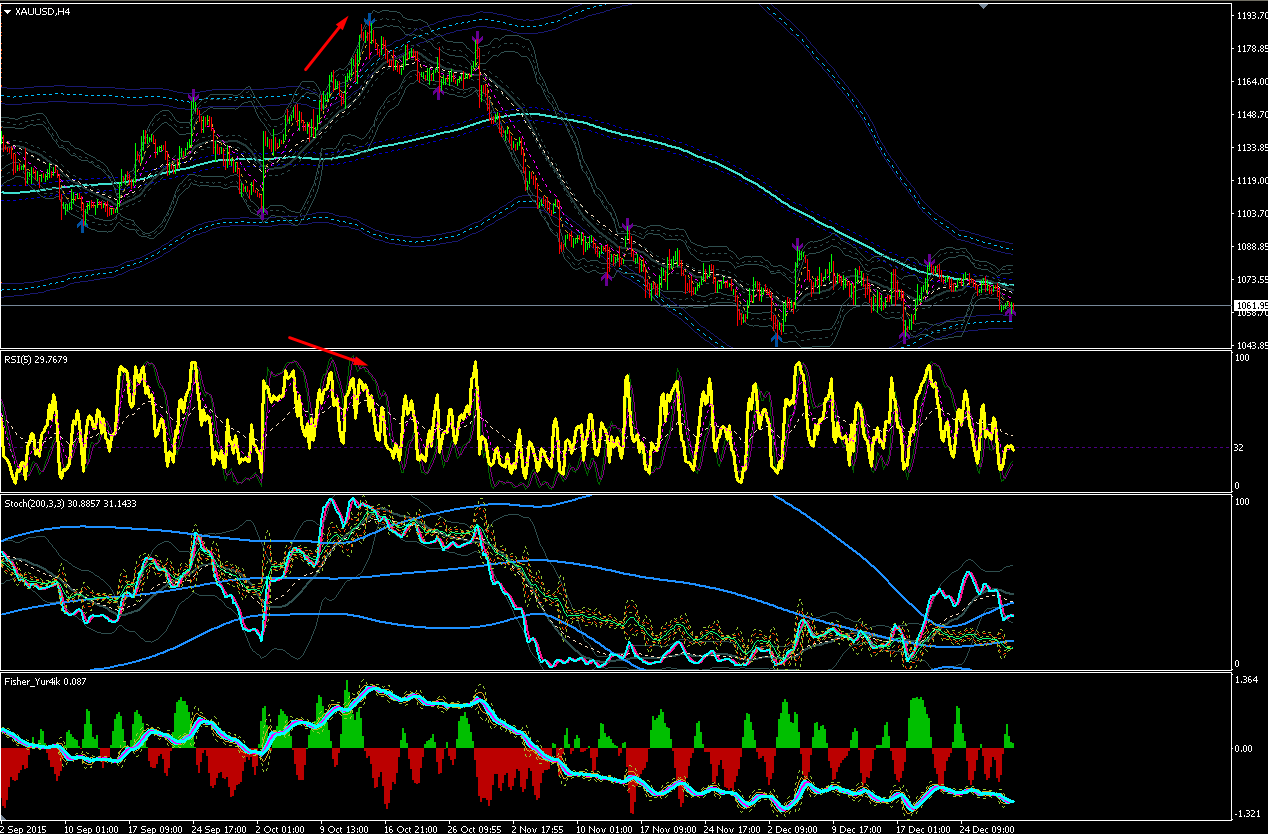Click the 1133.85 price scale value
This screenshot has width=1268, height=834.
1250,148
